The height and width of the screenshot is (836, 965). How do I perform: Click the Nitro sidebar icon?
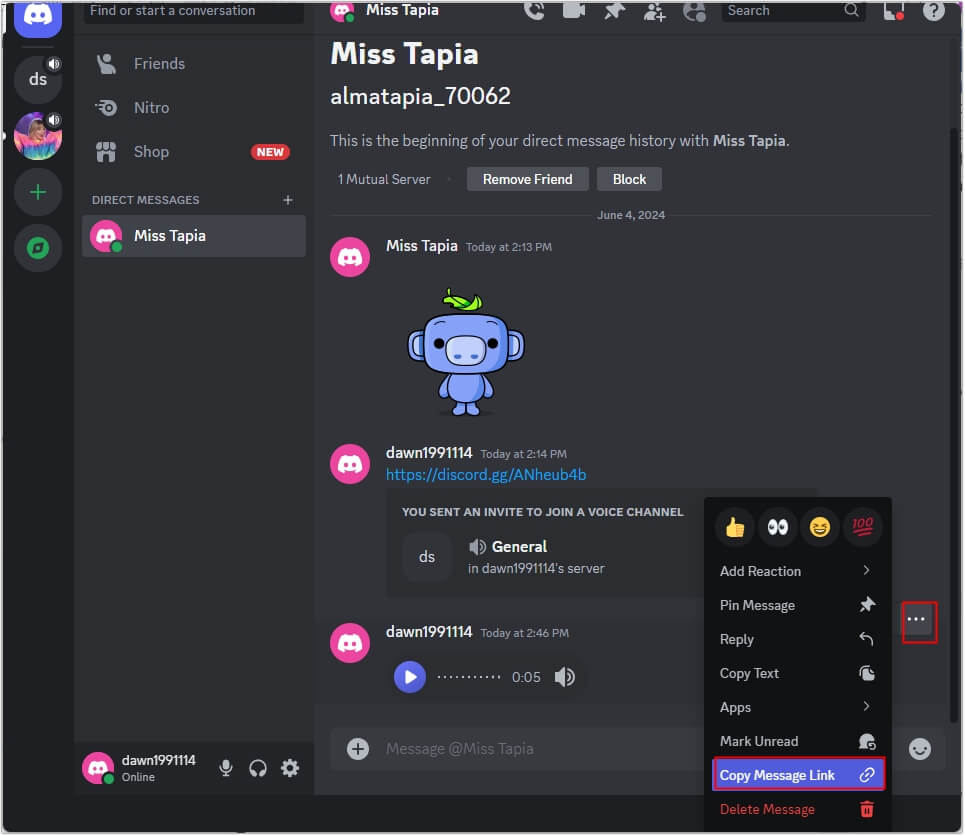click(109, 107)
